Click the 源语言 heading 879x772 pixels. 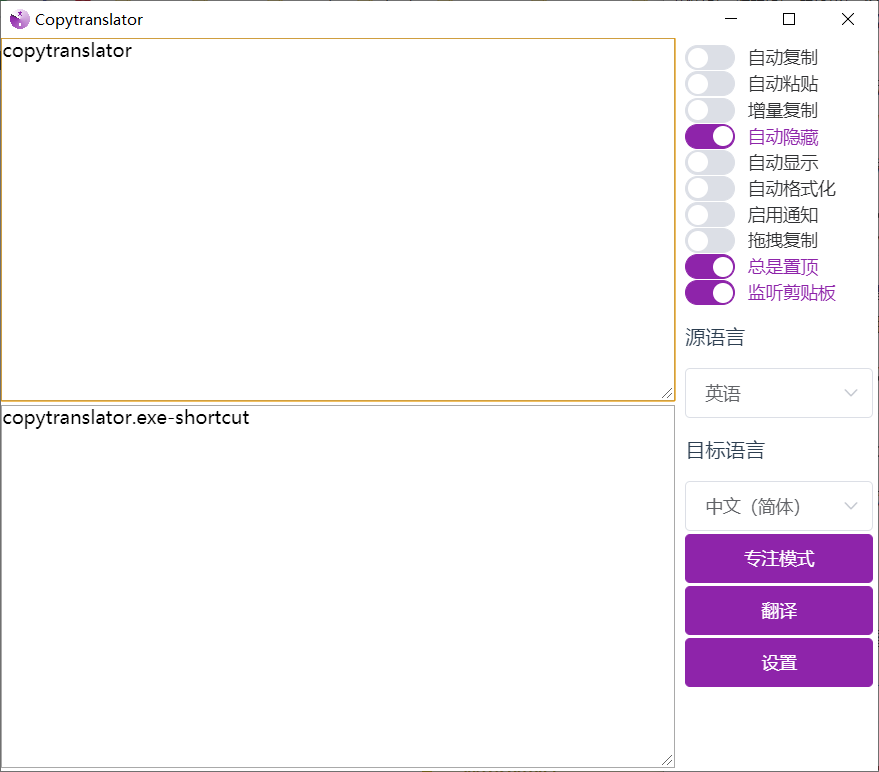click(715, 338)
